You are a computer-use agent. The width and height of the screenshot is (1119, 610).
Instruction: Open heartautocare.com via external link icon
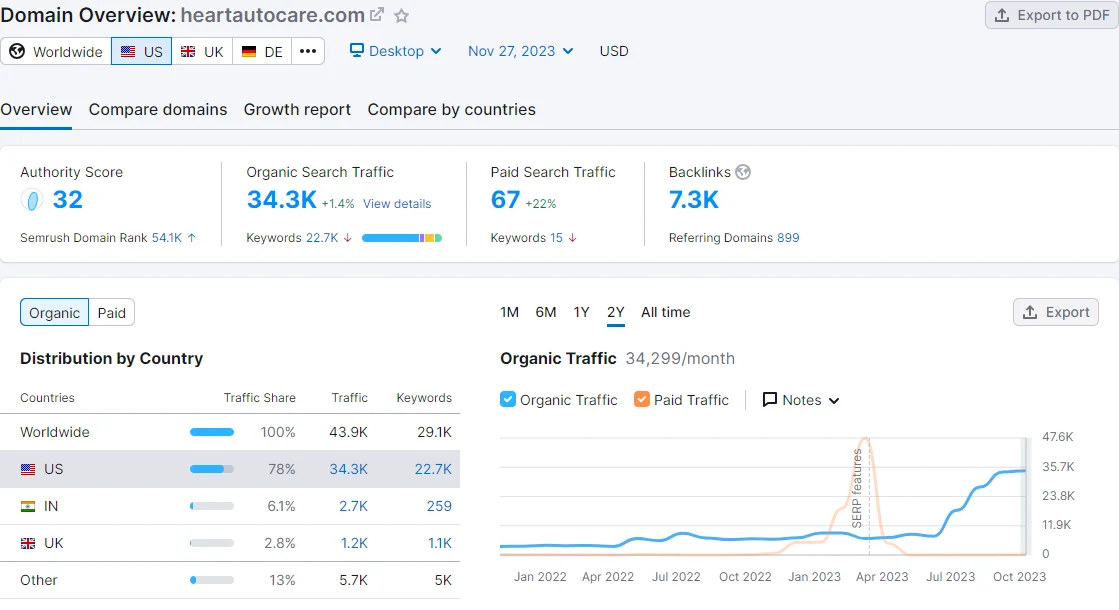[377, 14]
